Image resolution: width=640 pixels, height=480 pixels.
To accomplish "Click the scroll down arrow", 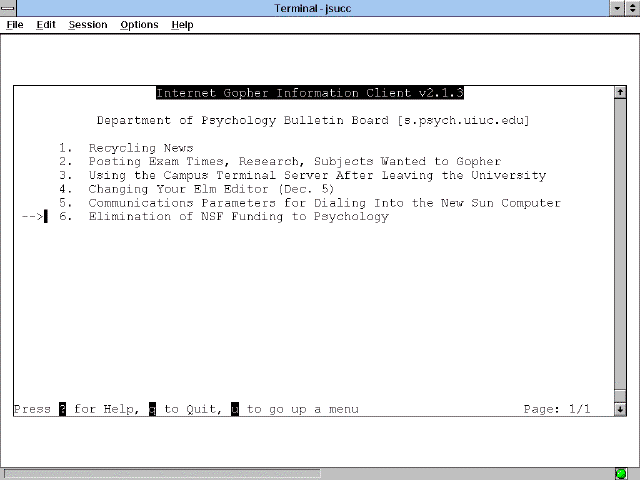I will coord(620,409).
